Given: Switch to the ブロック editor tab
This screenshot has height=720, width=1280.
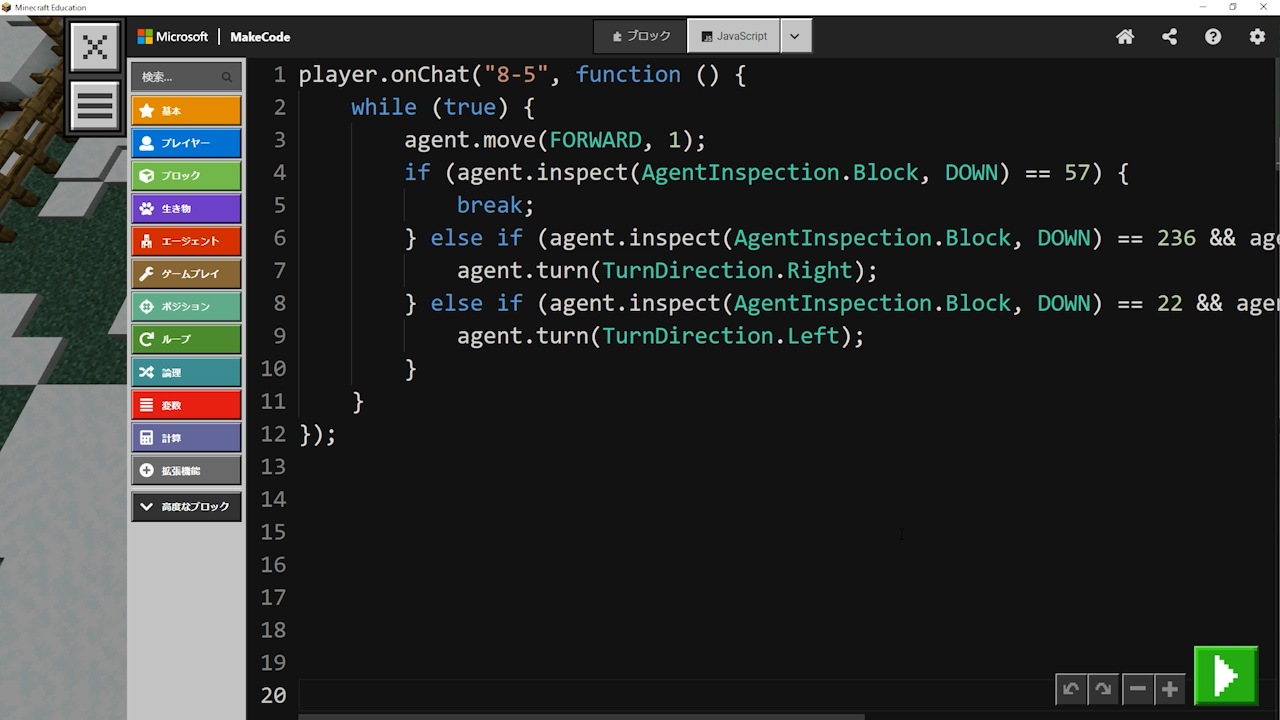Looking at the screenshot, I should click(x=641, y=36).
